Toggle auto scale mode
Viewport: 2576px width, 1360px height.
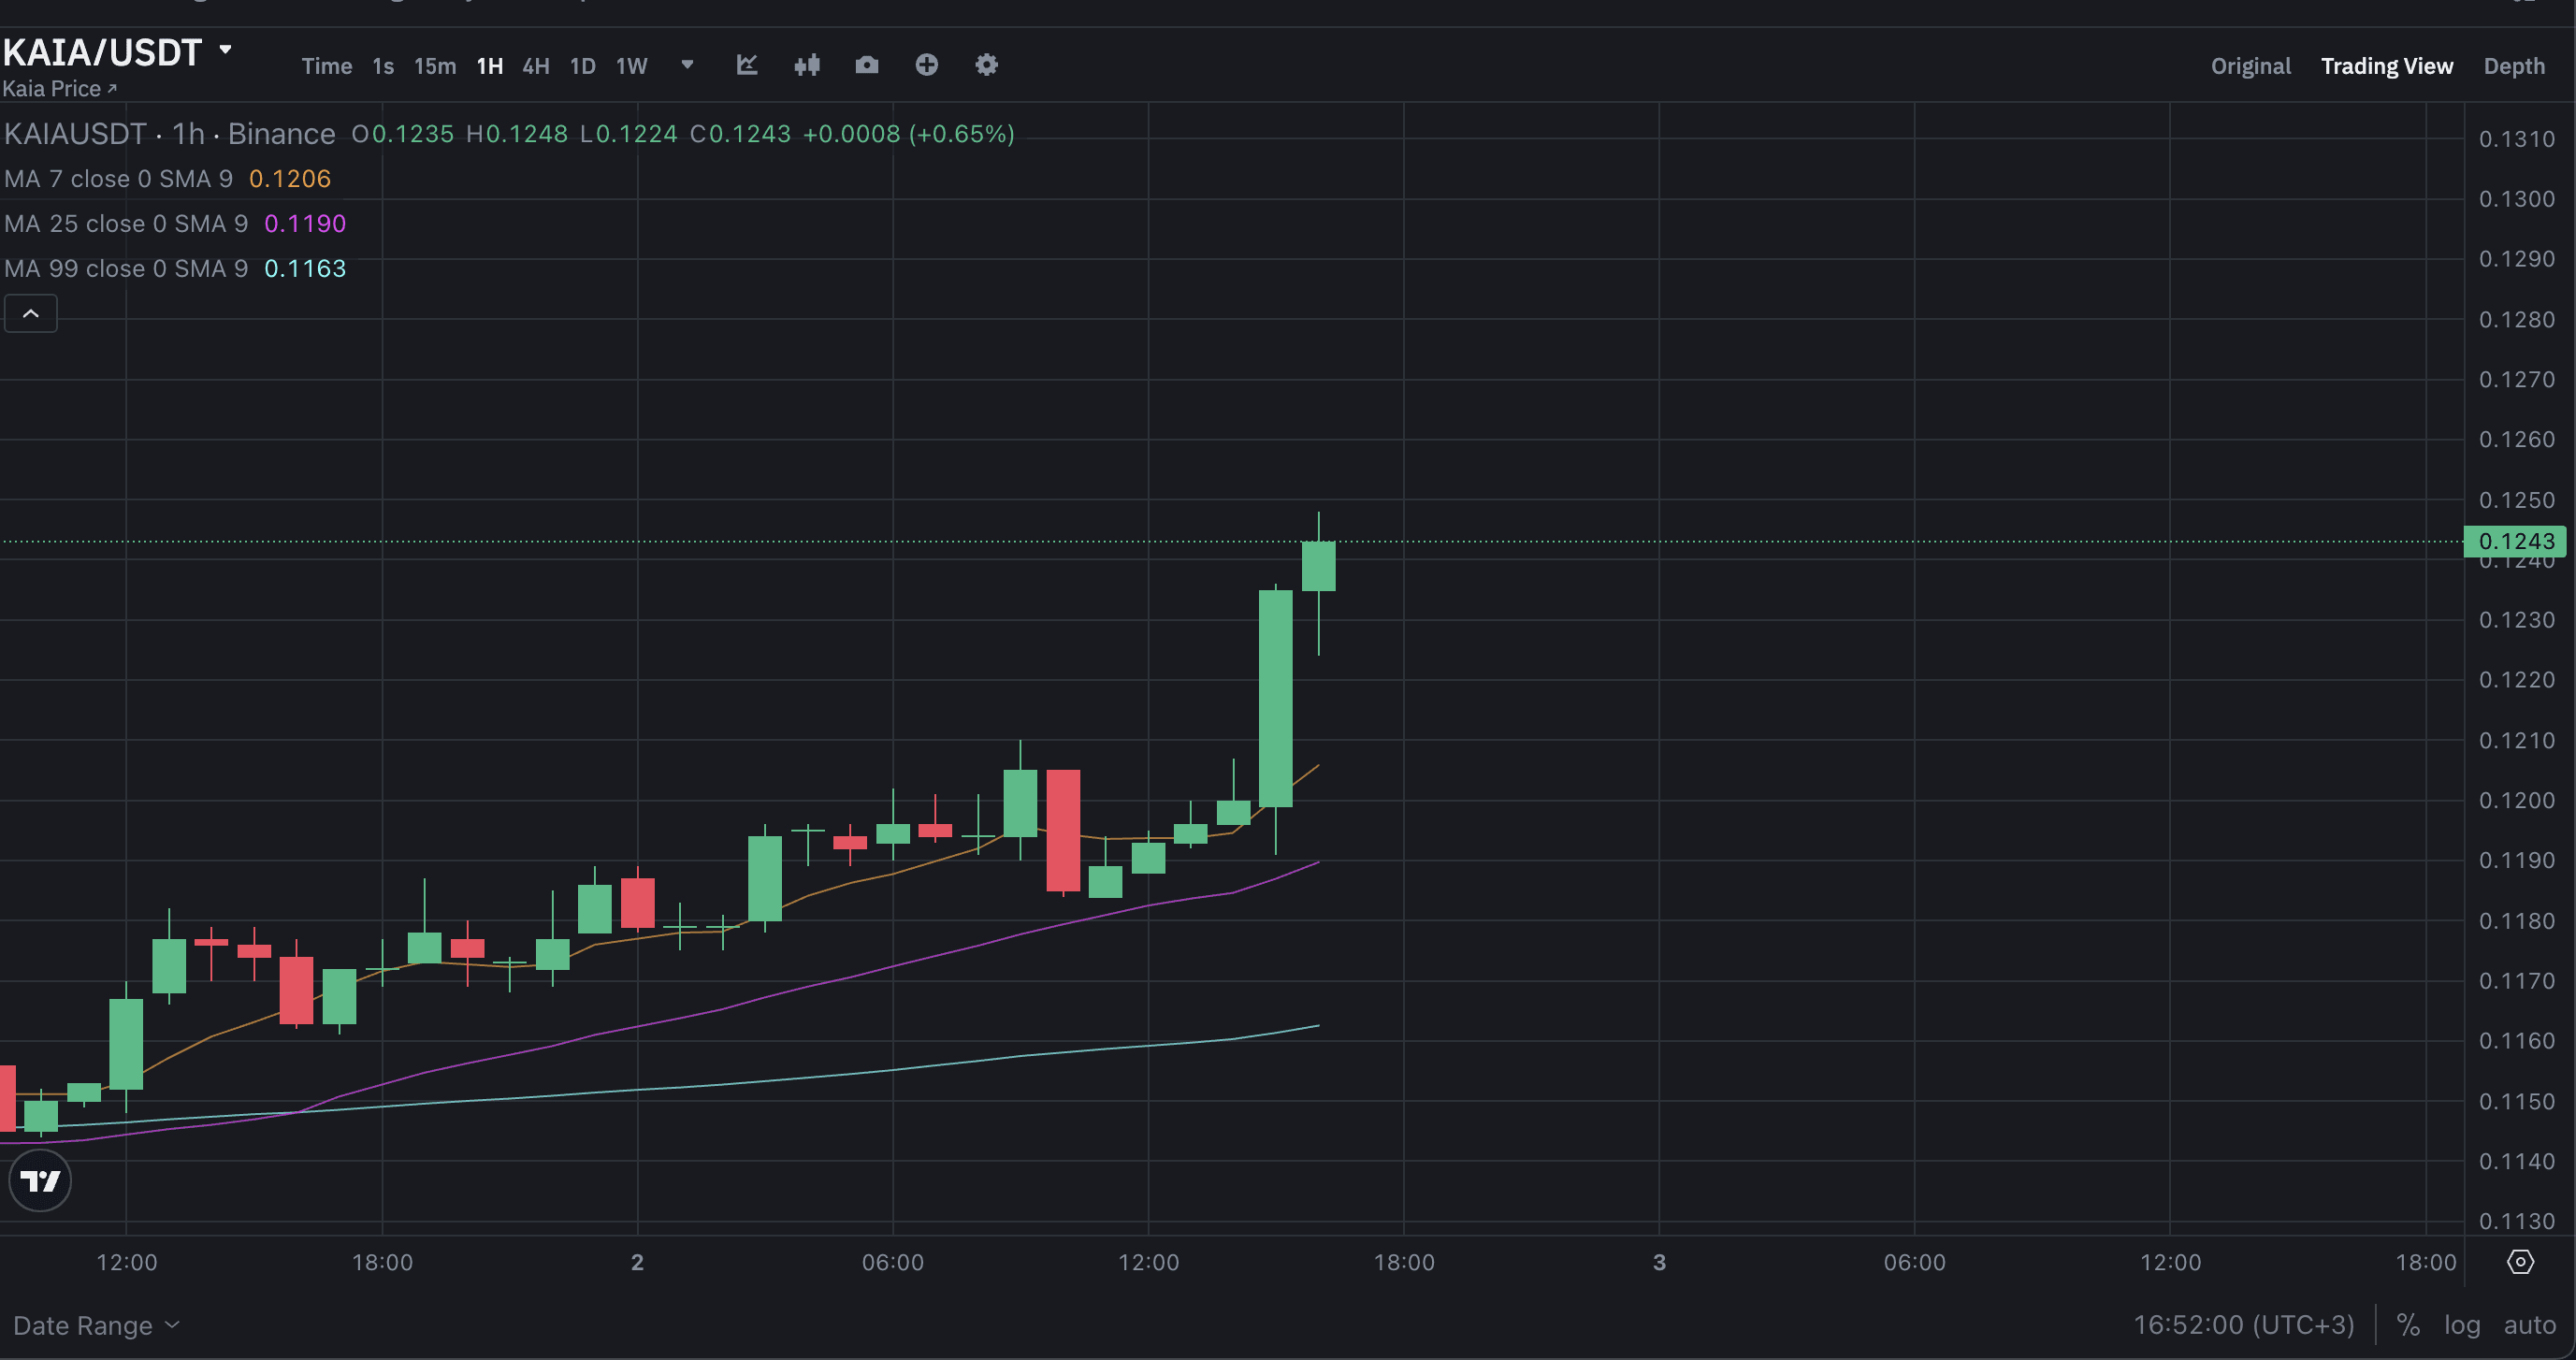point(2529,1325)
